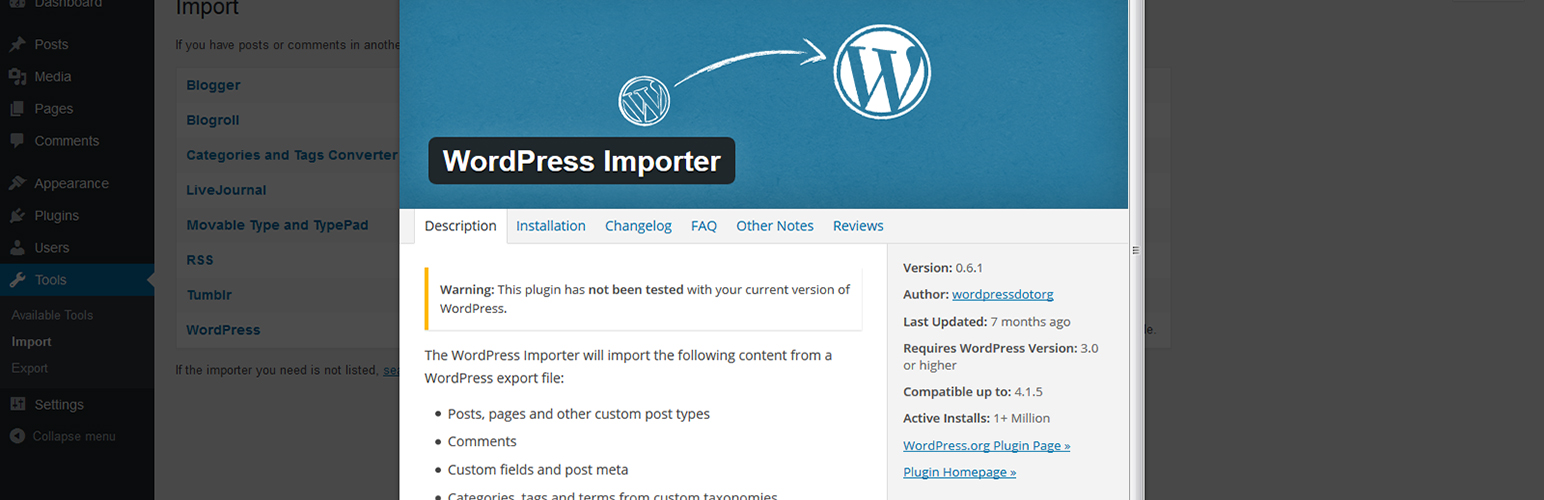This screenshot has height=500, width=1544.
Task: Select the Tools menu item
Action: [x=77, y=280]
